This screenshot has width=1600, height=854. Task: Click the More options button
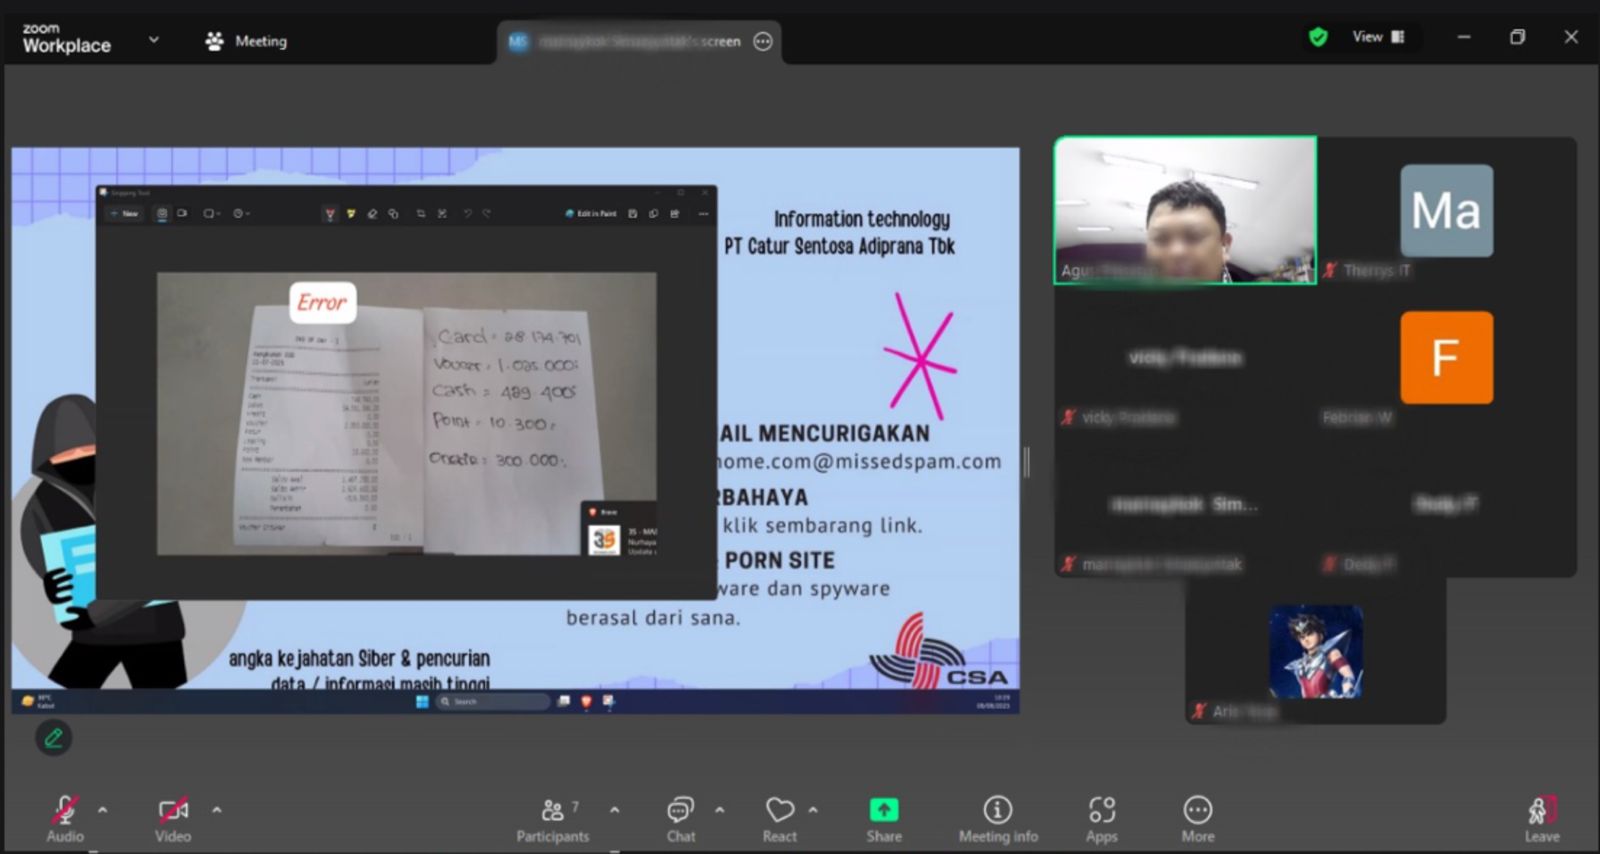coord(1197,817)
